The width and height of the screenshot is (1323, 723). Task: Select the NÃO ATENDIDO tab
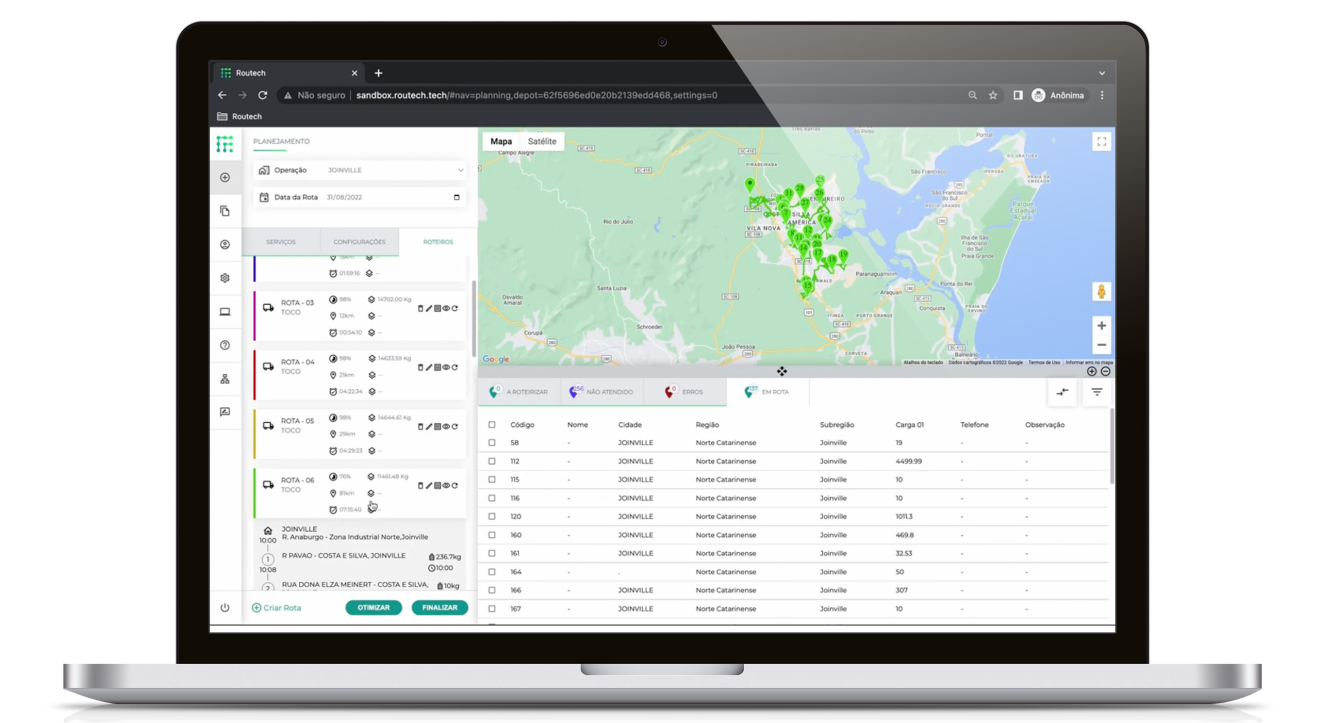601,392
